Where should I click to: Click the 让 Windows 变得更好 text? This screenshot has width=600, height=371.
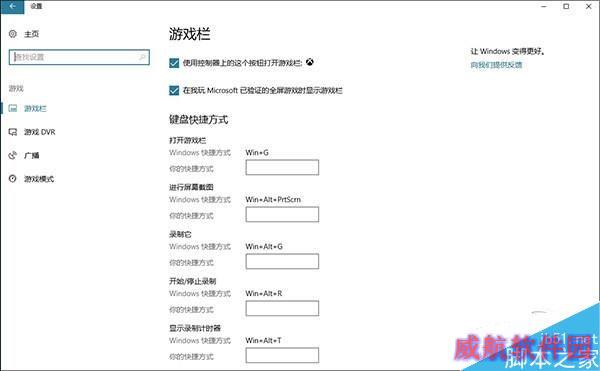click(x=508, y=51)
